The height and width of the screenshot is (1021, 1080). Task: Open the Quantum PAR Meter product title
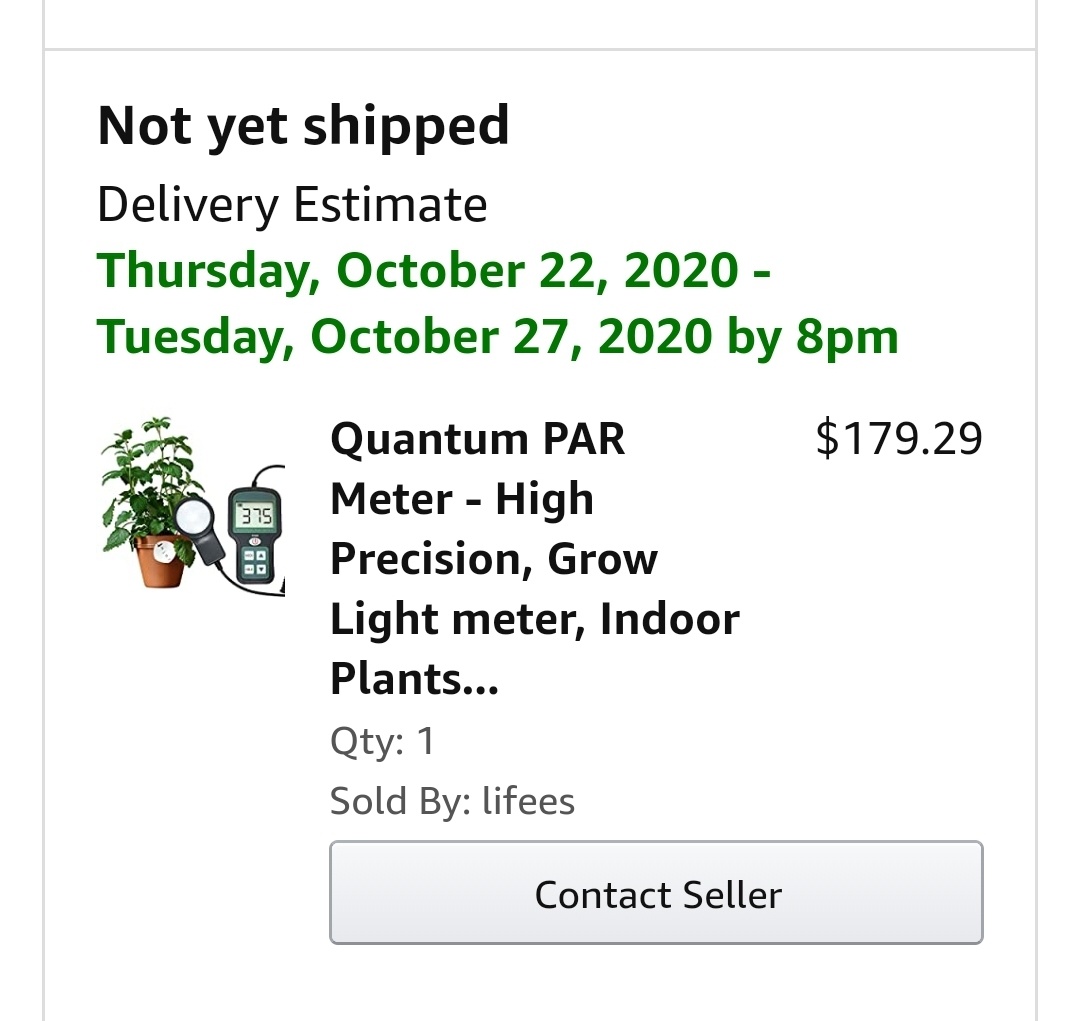pos(535,558)
